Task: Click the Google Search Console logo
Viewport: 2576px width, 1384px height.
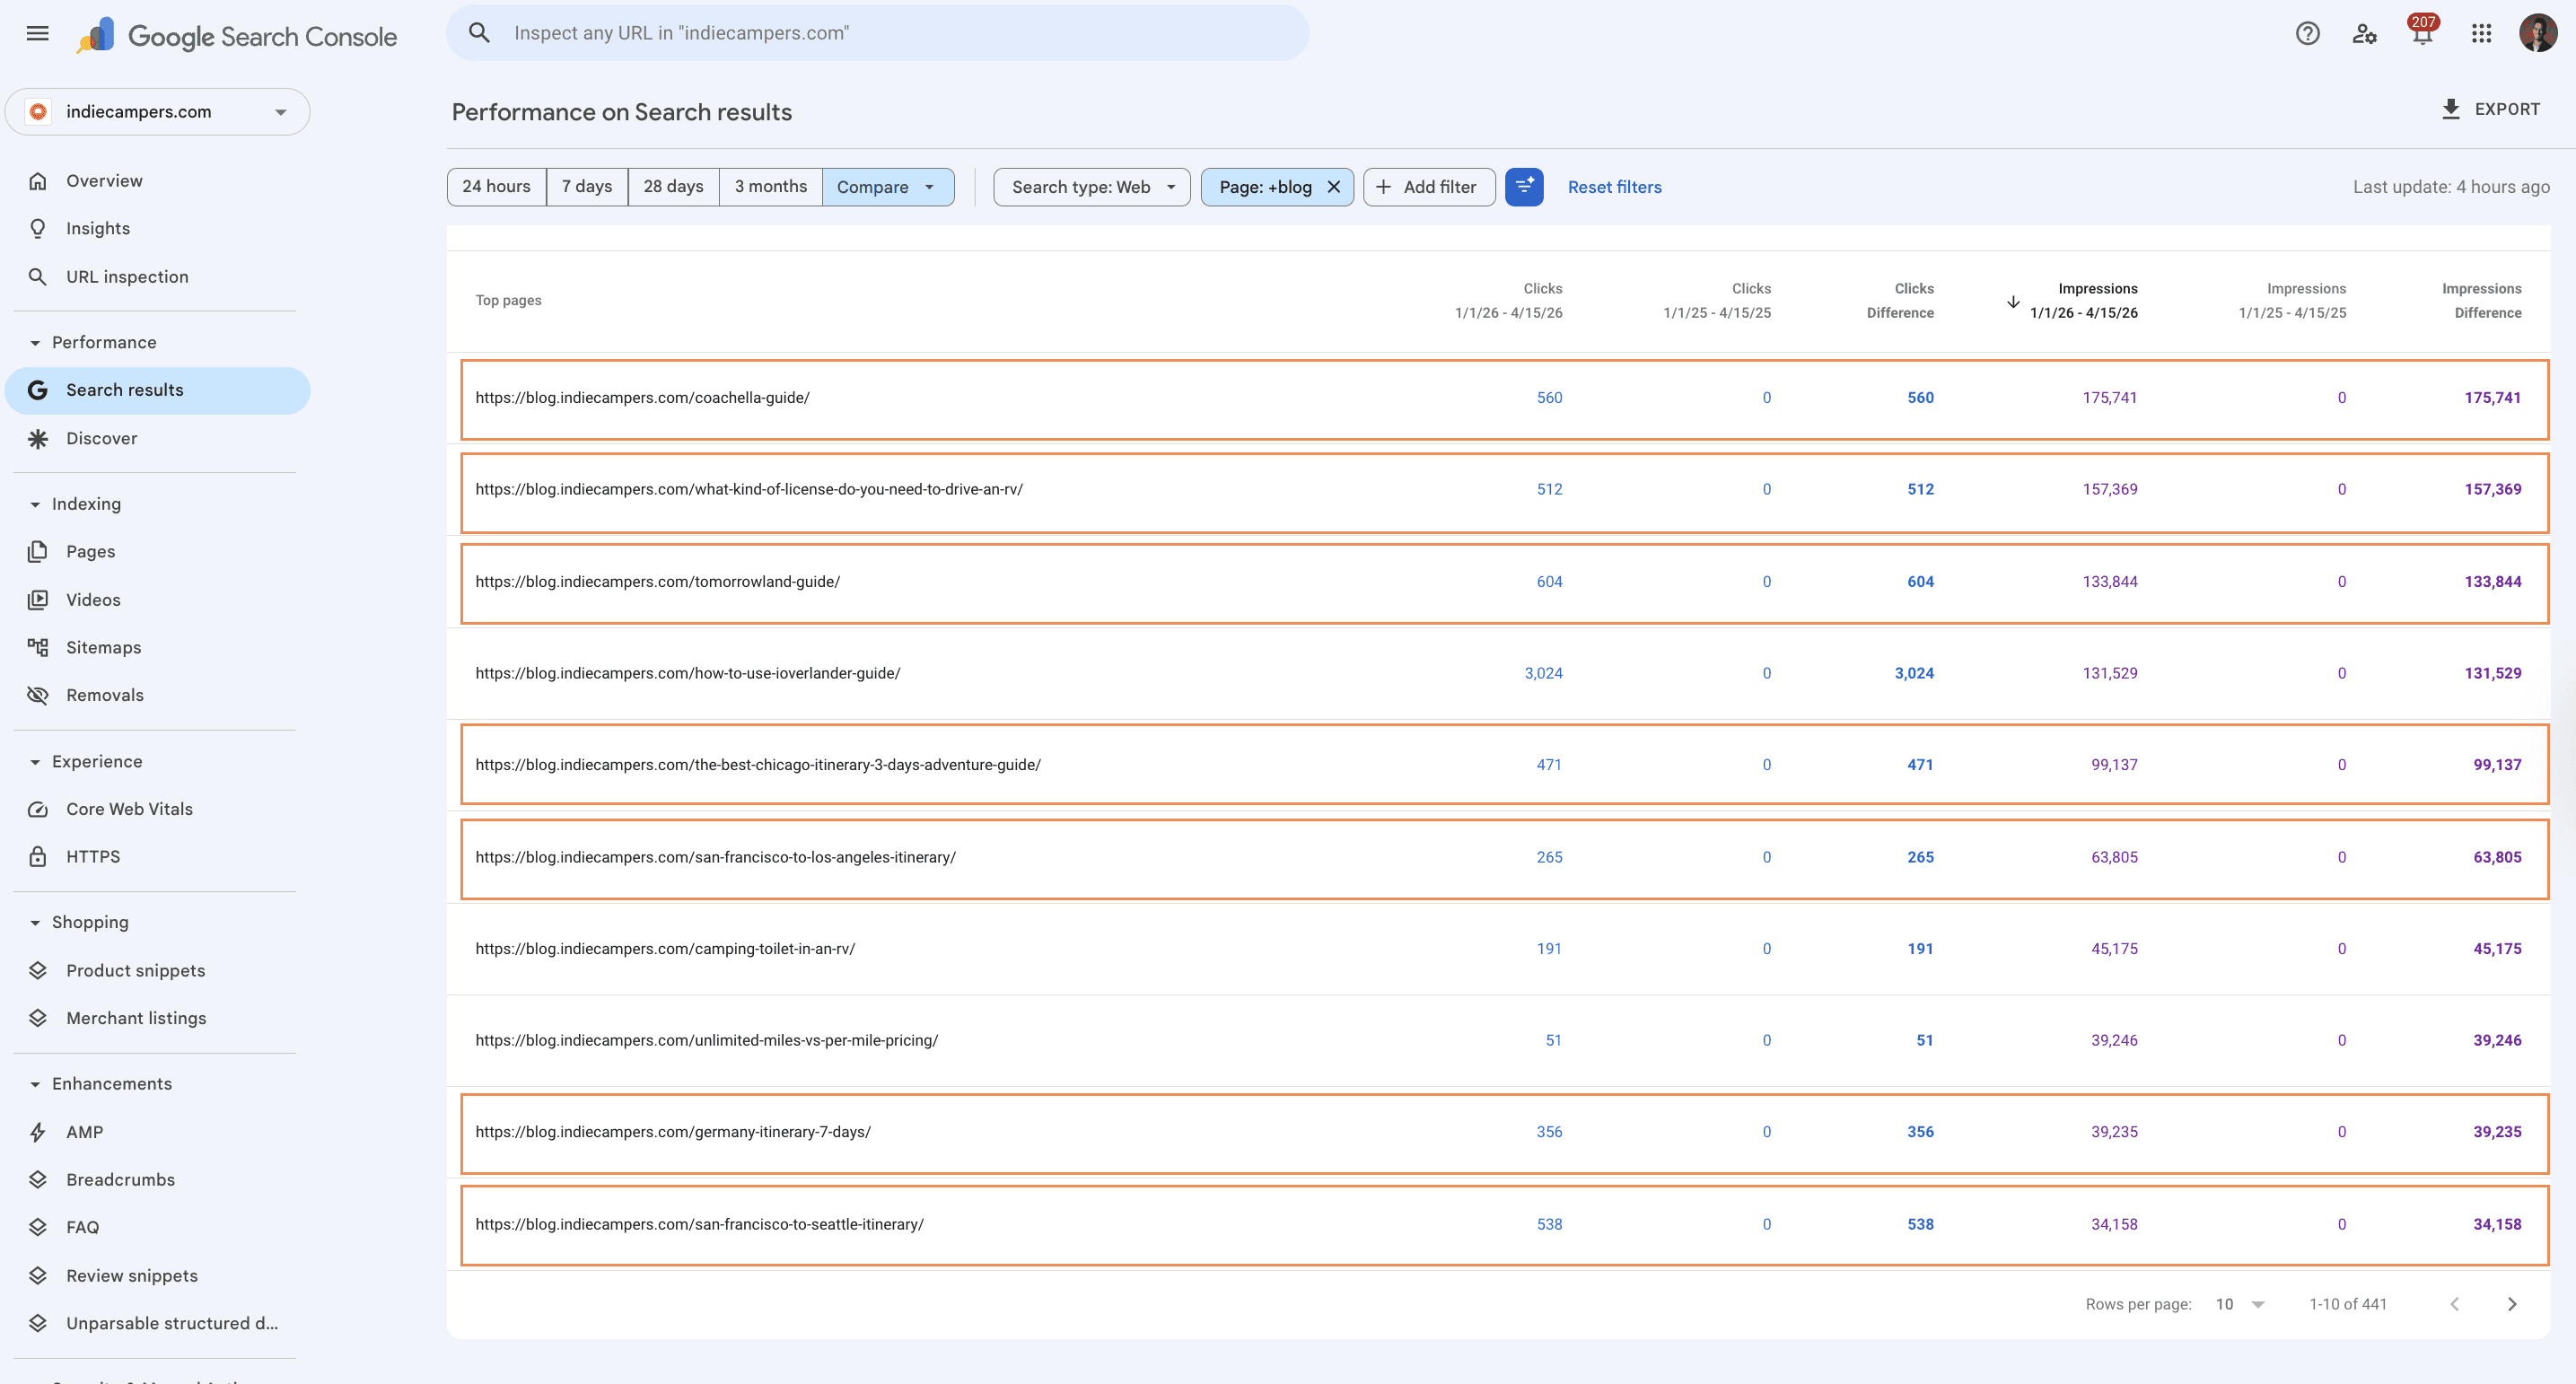Action: 236,36
